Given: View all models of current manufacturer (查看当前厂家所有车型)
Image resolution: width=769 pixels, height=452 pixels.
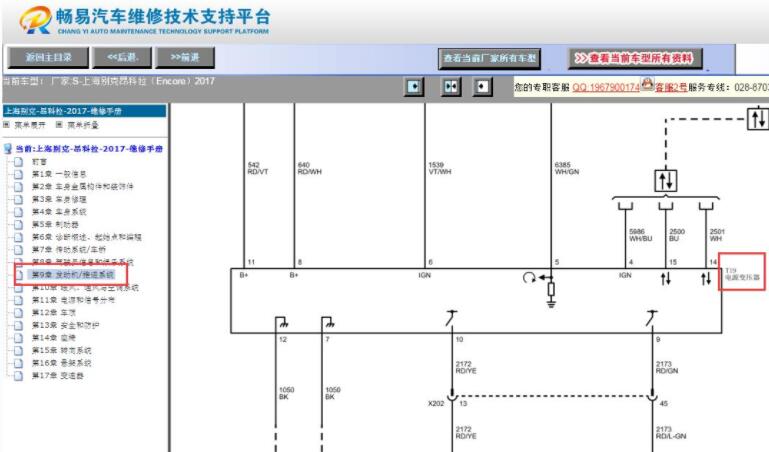Looking at the screenshot, I should [x=489, y=58].
